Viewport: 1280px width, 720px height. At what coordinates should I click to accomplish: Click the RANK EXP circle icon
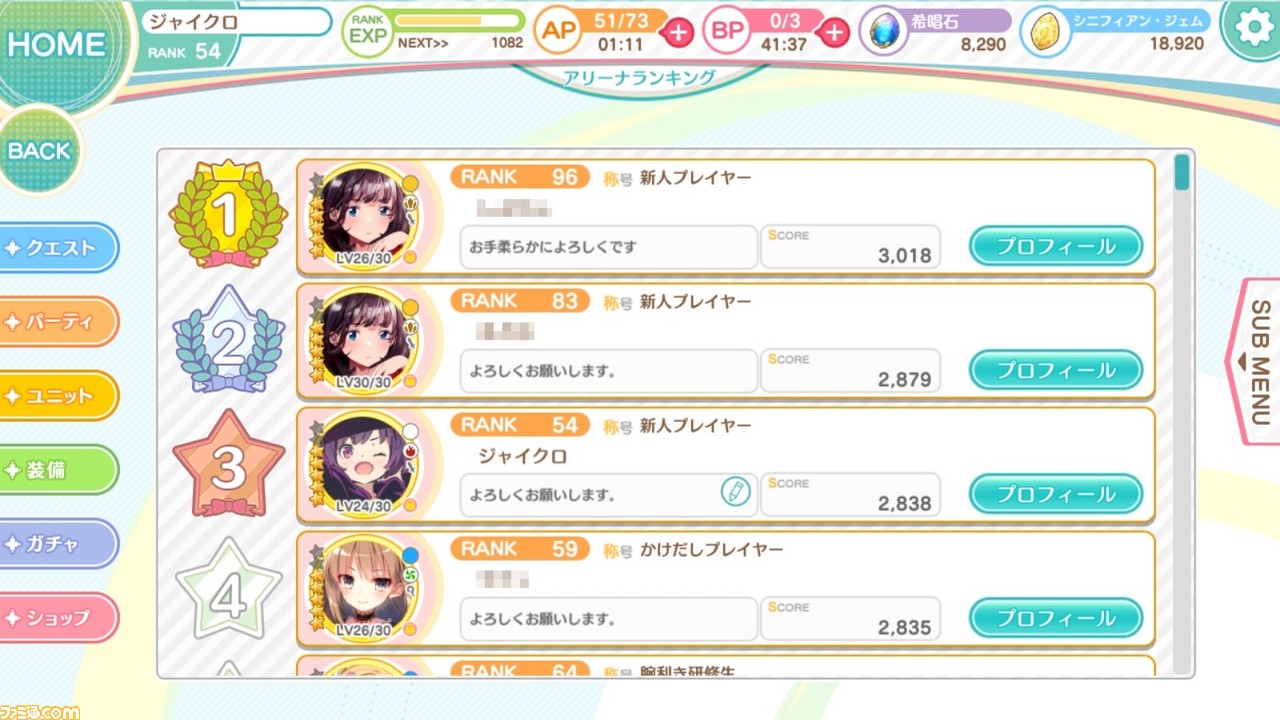(x=367, y=31)
